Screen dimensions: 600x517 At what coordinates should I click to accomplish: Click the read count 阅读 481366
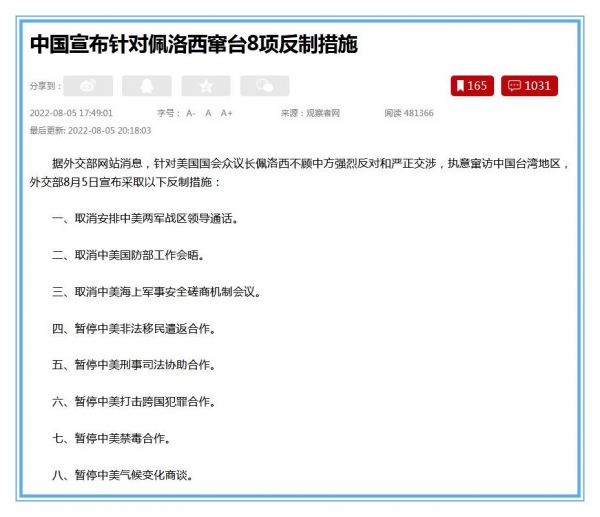[409, 113]
